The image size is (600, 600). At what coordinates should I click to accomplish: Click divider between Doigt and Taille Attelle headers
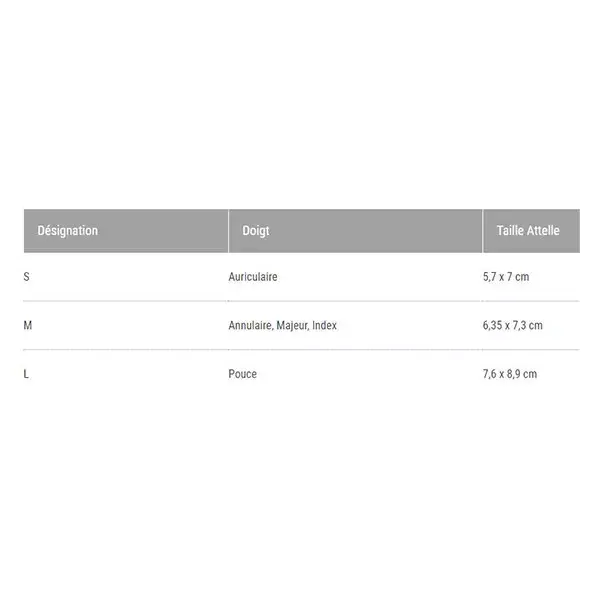(x=483, y=231)
